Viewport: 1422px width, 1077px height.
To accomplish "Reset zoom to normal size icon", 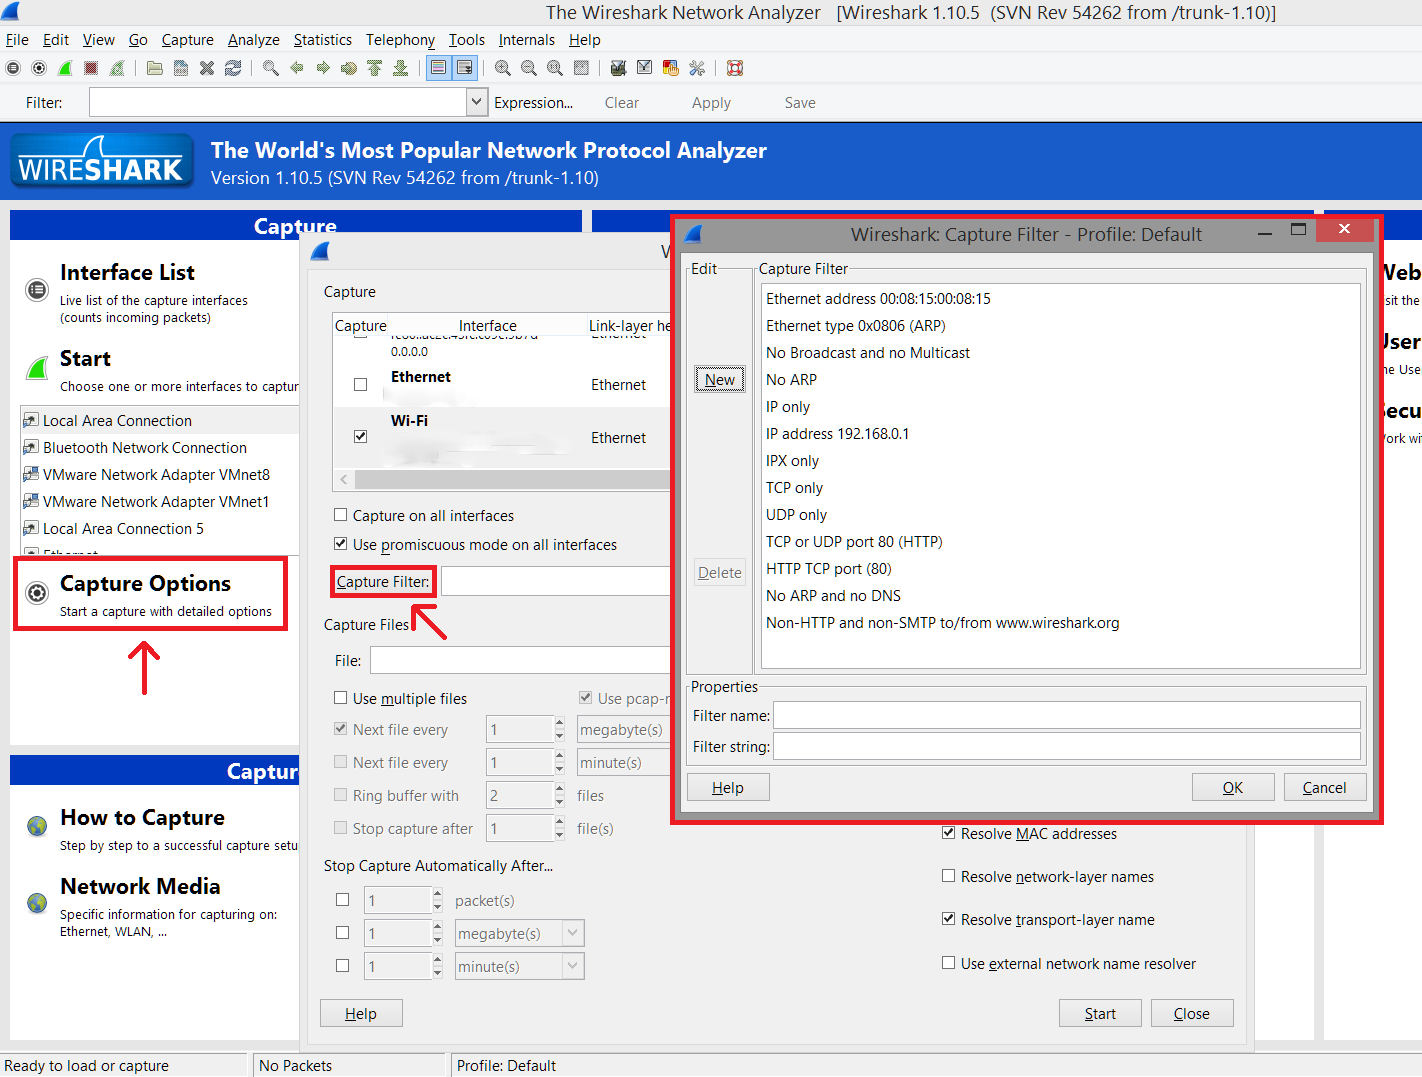I will (555, 68).
